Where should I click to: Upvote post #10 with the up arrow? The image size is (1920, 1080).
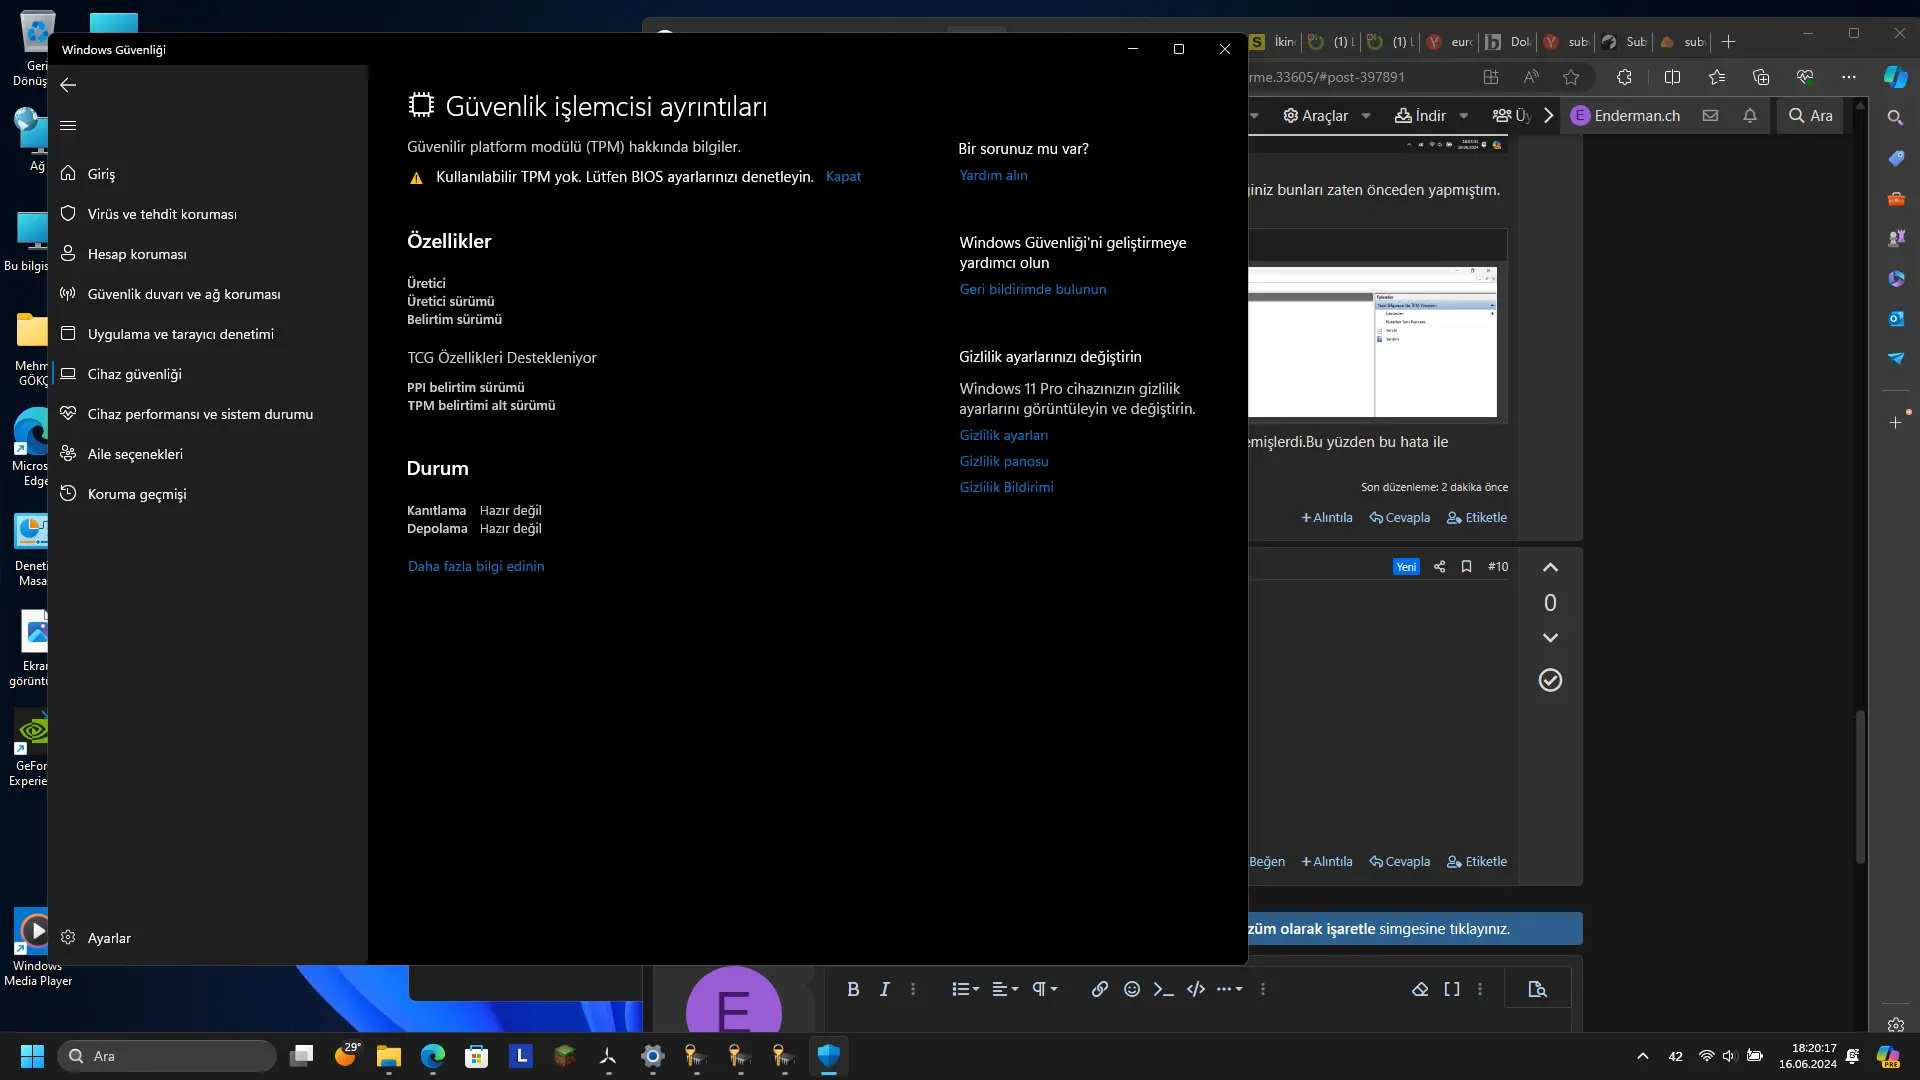coord(1550,567)
